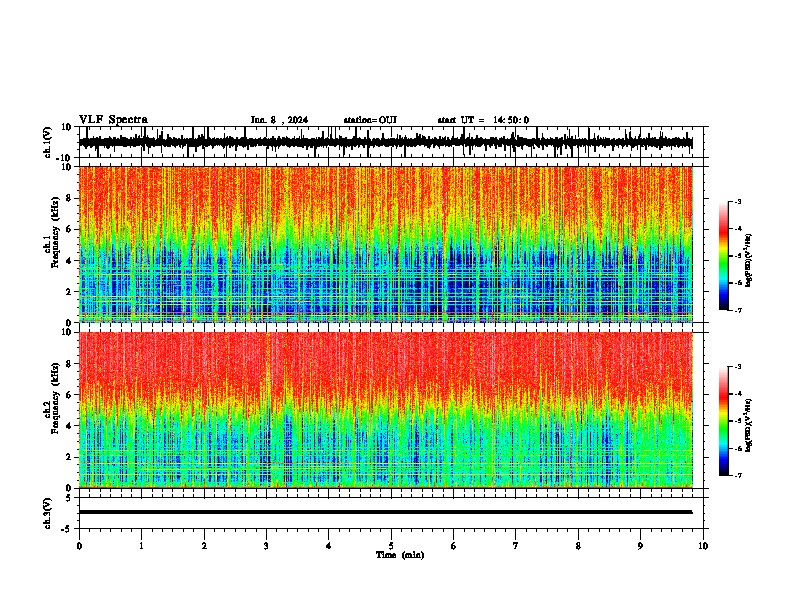This screenshot has width=792, height=612.
Task: Click time axis tick label "3"
Action: click(267, 546)
